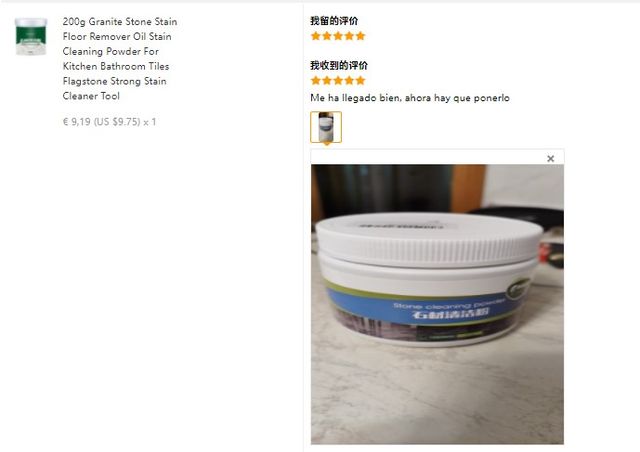Image resolution: width=640 pixels, height=452 pixels.
Task: Click the second star under 我留的评价
Action: point(327,36)
